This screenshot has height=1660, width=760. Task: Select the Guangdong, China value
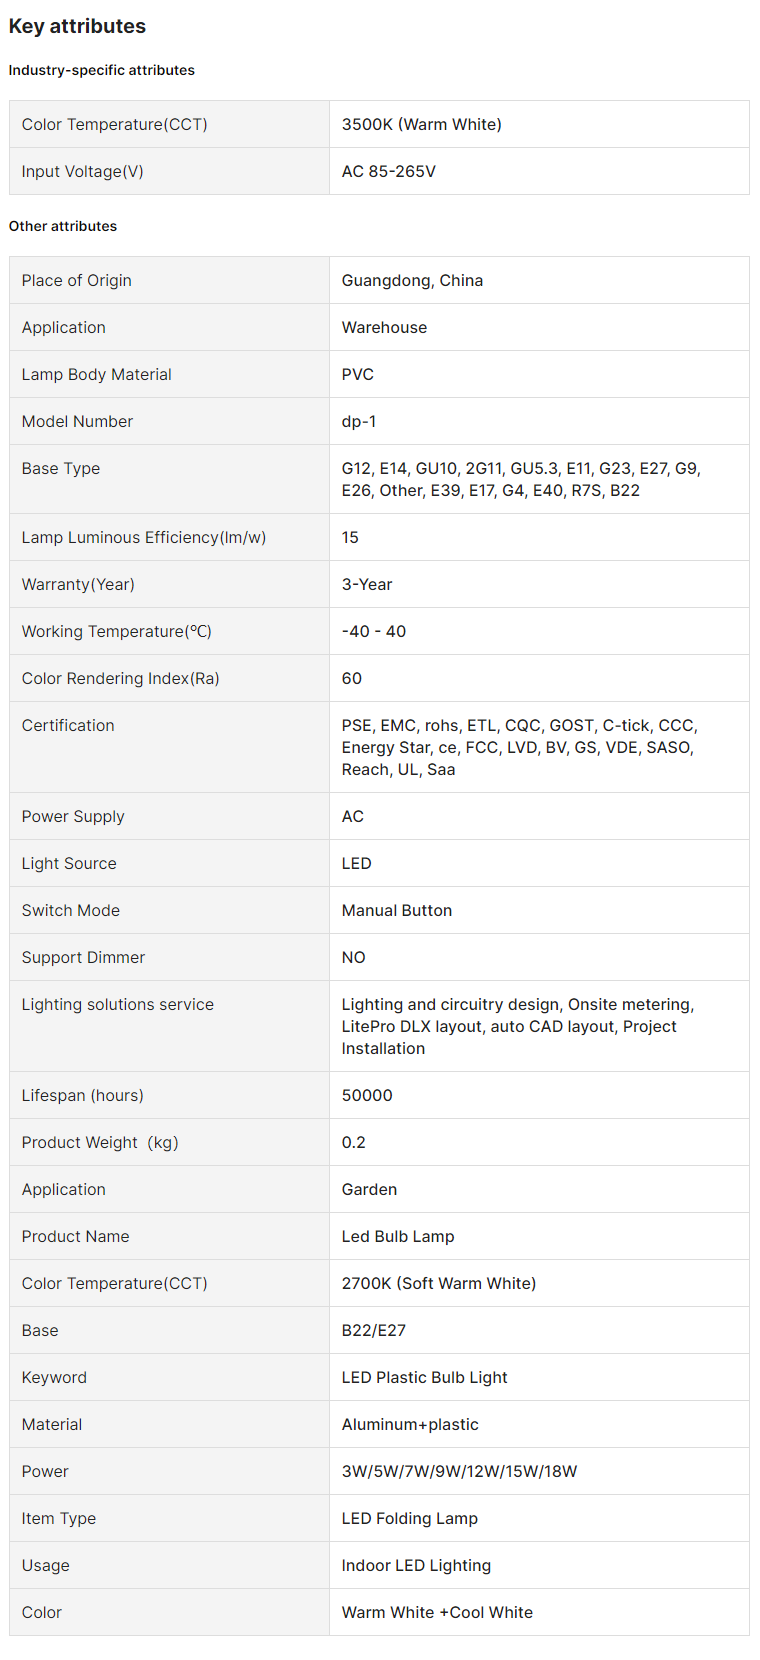(x=412, y=280)
